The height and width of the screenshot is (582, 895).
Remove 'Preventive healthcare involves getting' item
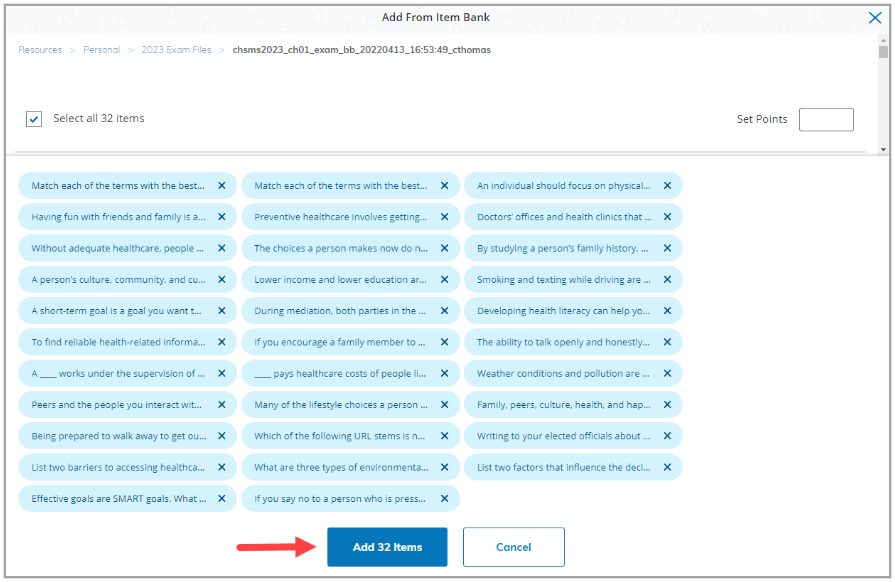(x=445, y=217)
